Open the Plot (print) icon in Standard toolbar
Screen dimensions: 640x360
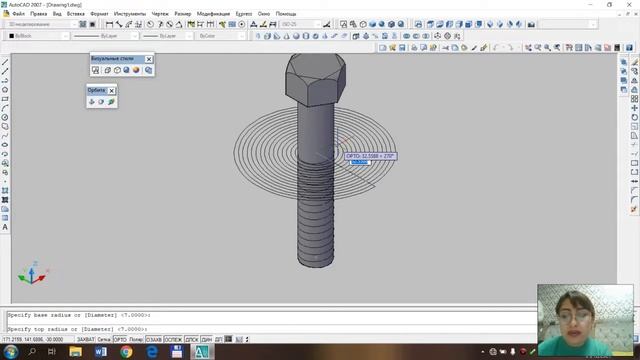[x=414, y=48]
